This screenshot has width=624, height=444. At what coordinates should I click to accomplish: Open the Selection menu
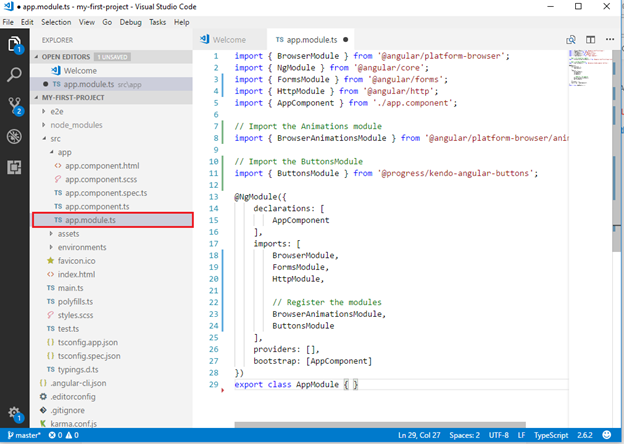click(56, 21)
